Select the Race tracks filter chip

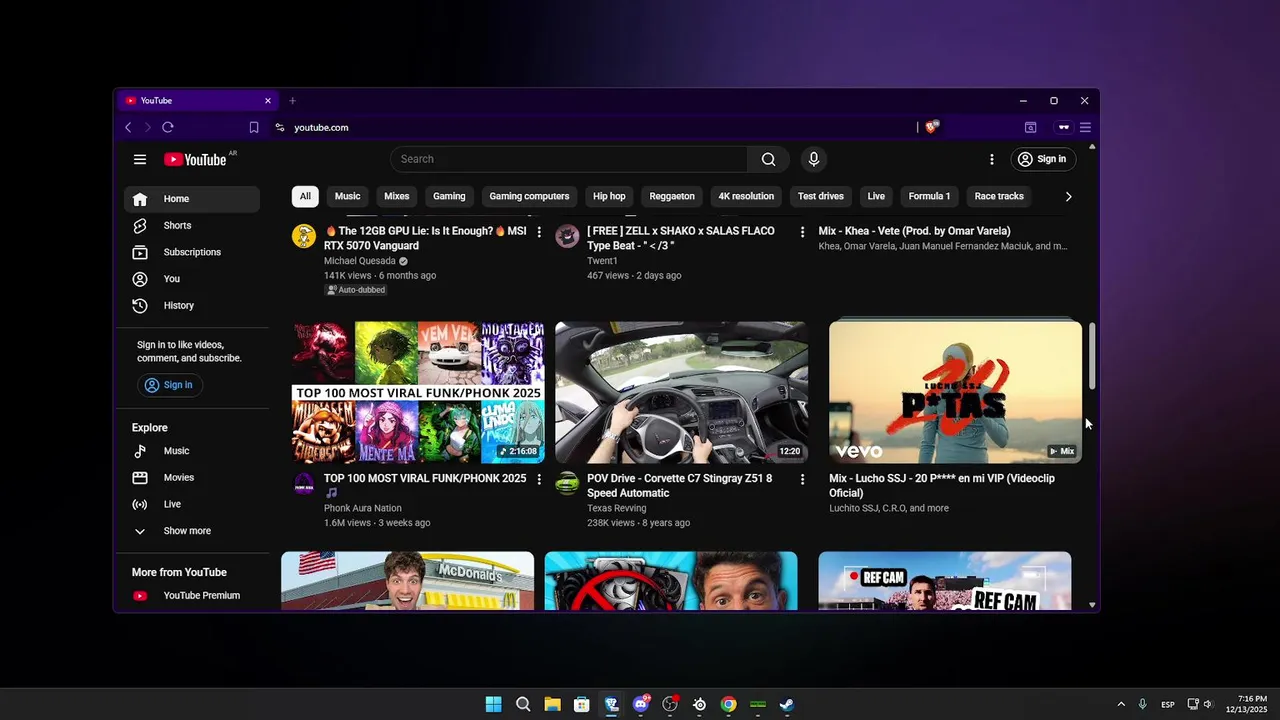pos(999,197)
